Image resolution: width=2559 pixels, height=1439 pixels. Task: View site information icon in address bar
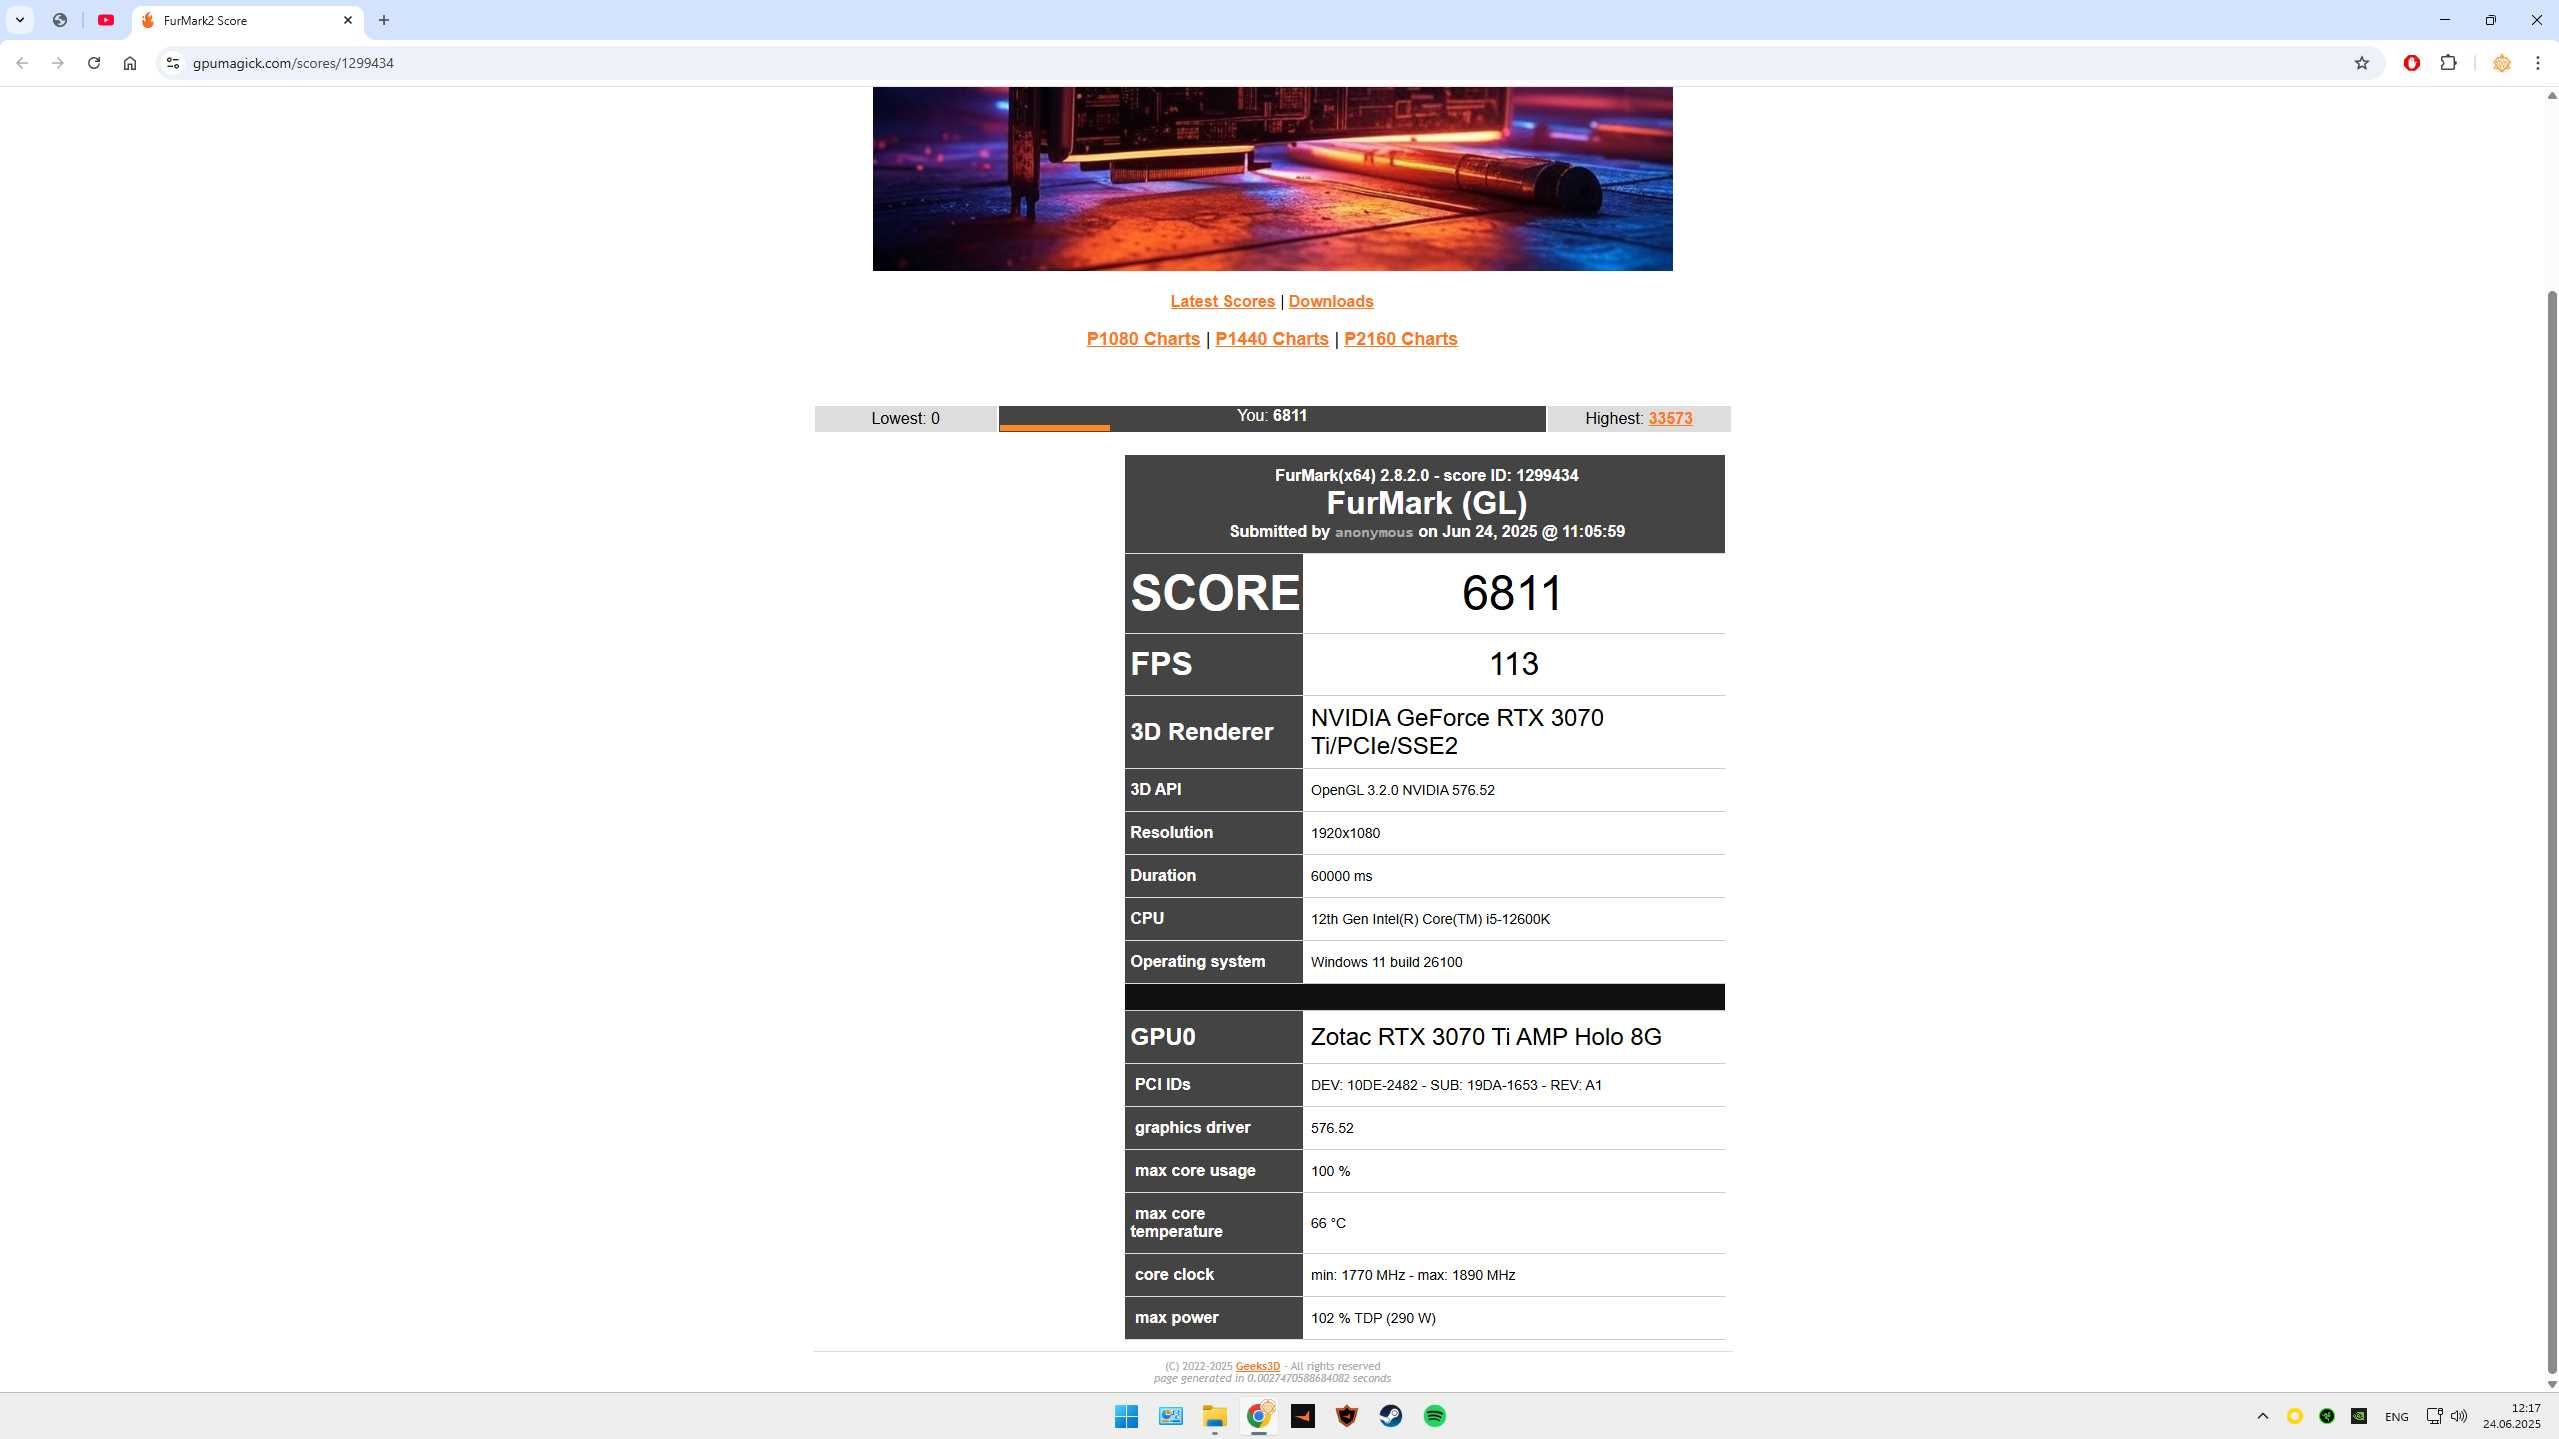172,63
